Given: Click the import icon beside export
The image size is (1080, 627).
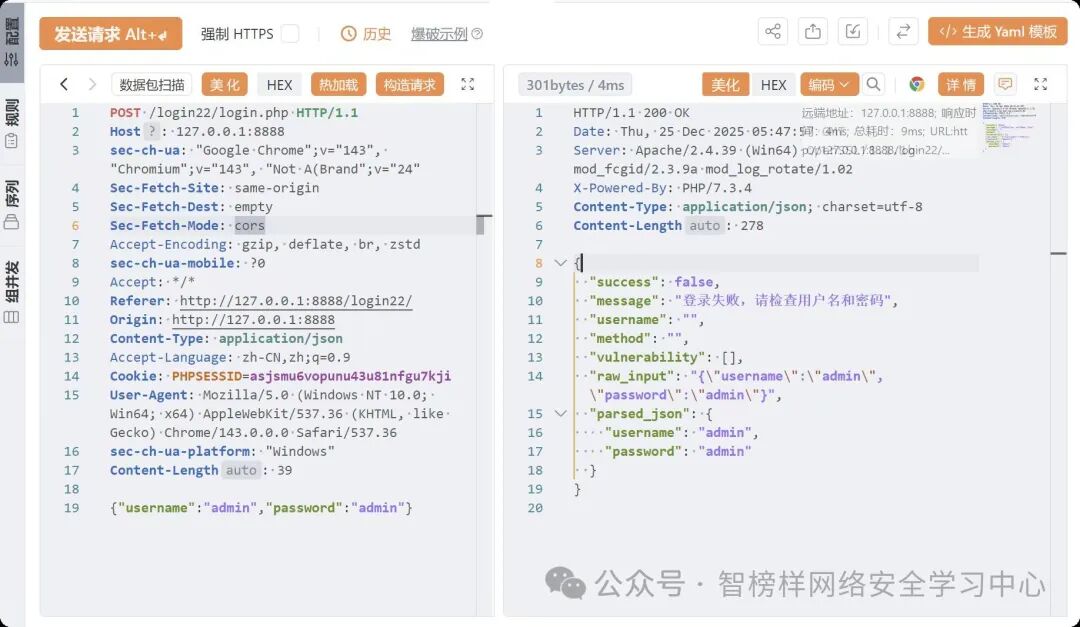Looking at the screenshot, I should (x=853, y=32).
